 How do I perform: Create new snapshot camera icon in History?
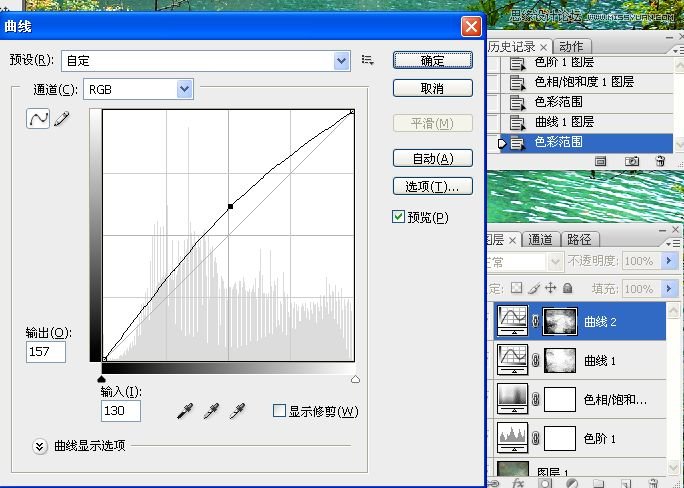coord(632,161)
